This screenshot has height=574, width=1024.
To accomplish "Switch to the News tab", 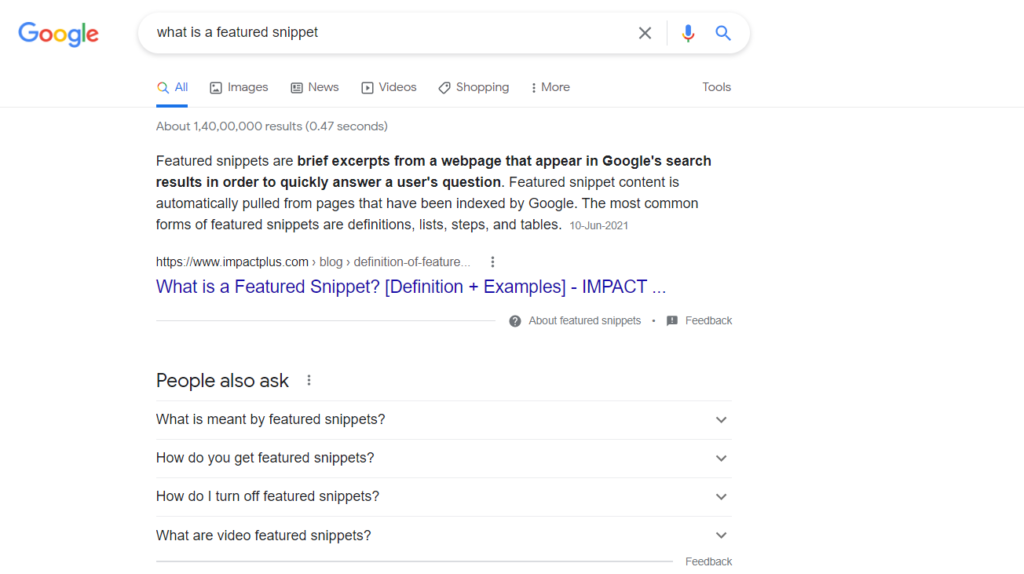I will click(x=315, y=88).
